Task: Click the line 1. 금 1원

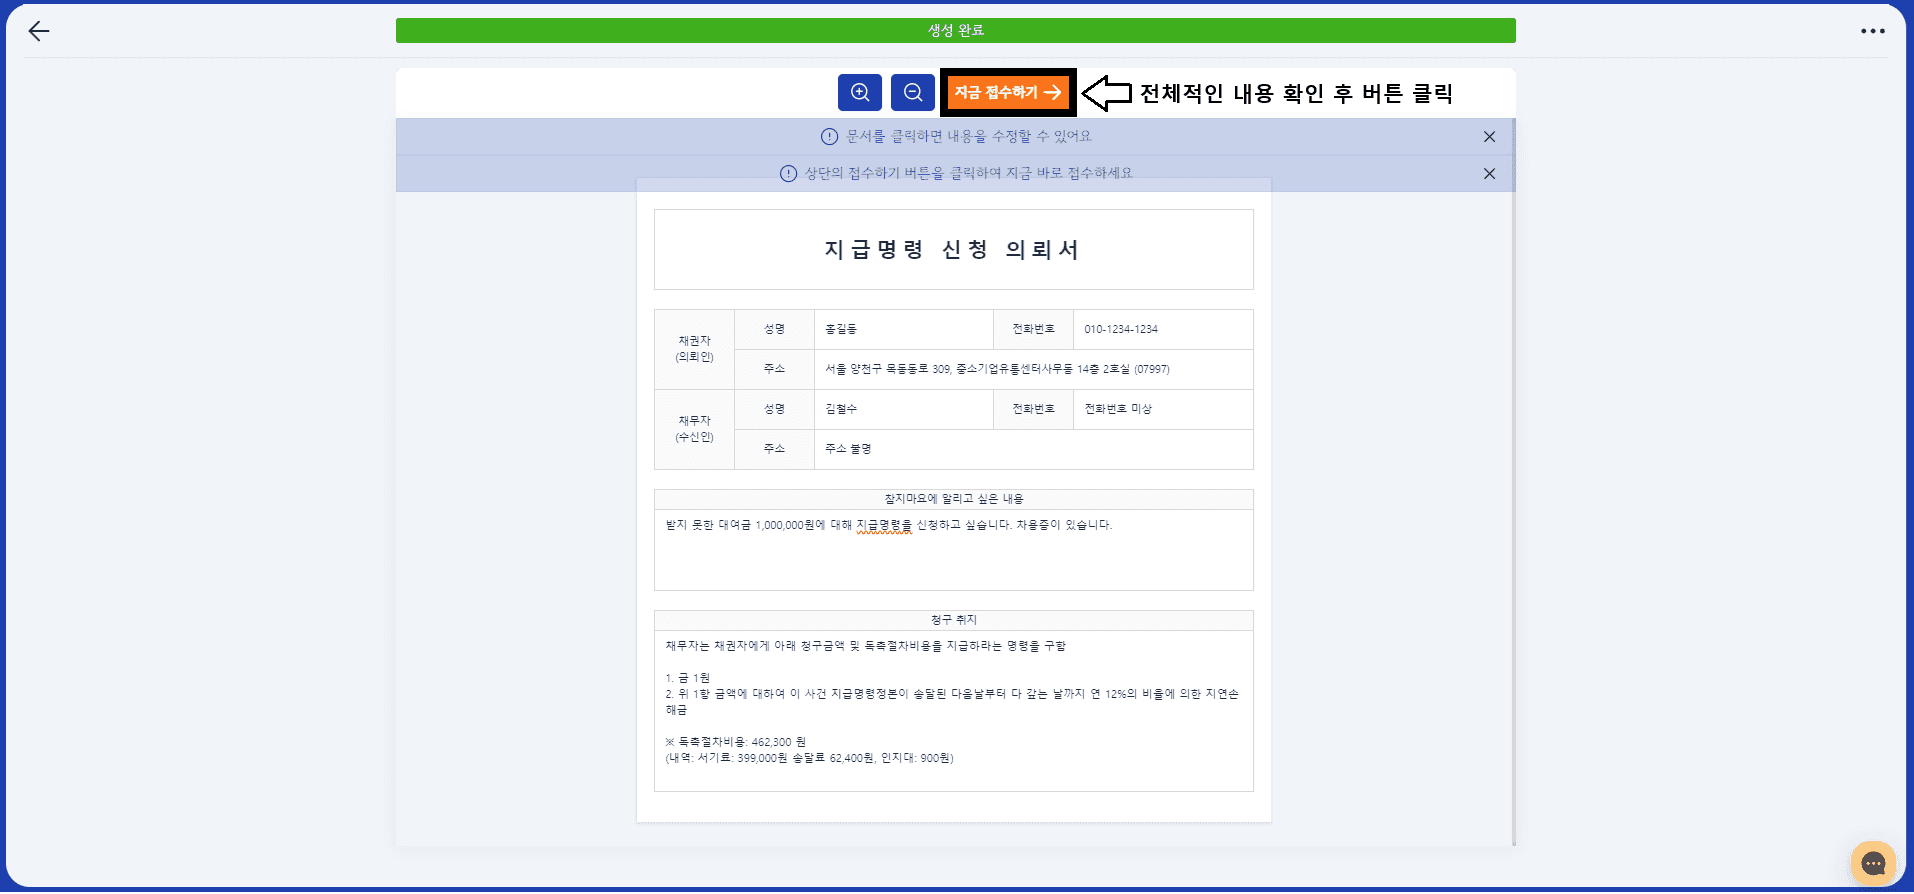Action: click(688, 678)
